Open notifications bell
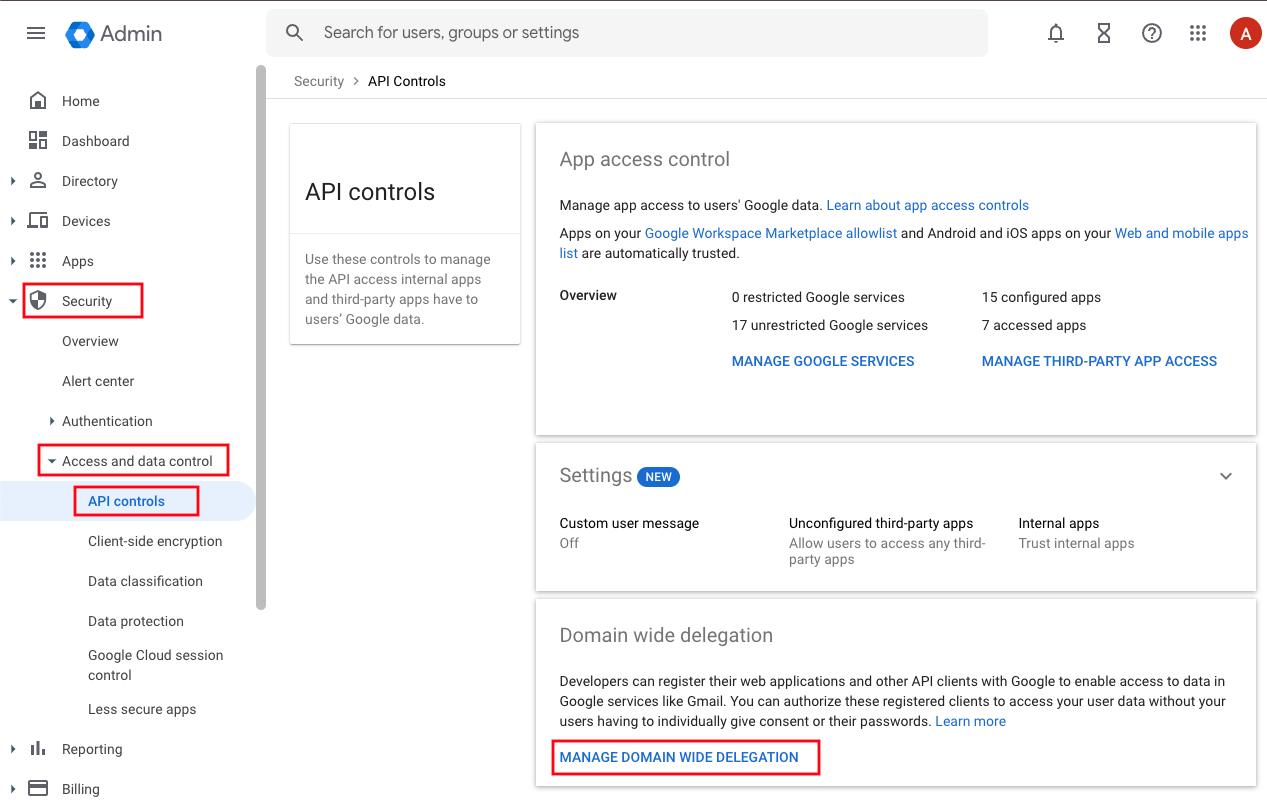Screen dimensions: 1267x809 1056,33
